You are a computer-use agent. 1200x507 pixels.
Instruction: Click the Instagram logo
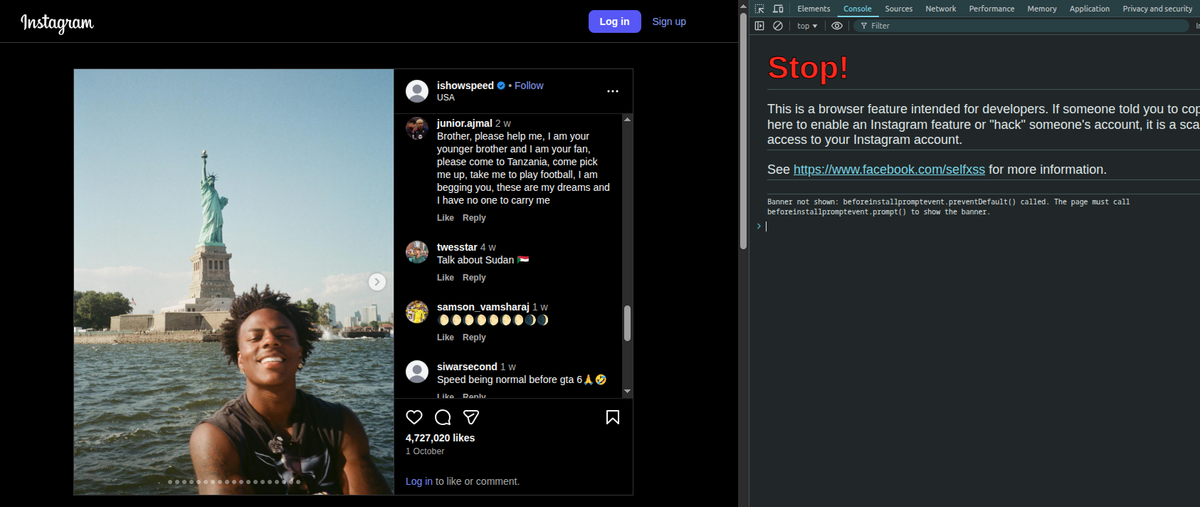point(57,22)
